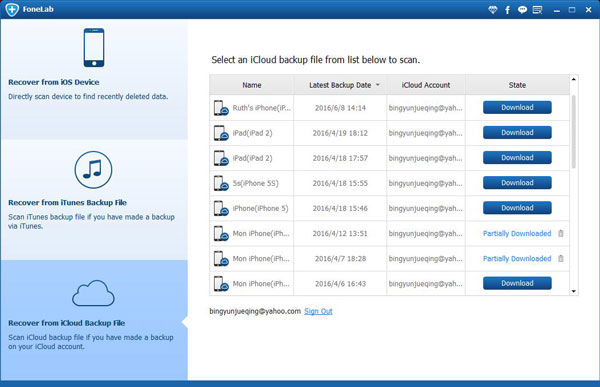Open the chat feedback bubble icon
This screenshot has width=600, height=387.
point(522,10)
